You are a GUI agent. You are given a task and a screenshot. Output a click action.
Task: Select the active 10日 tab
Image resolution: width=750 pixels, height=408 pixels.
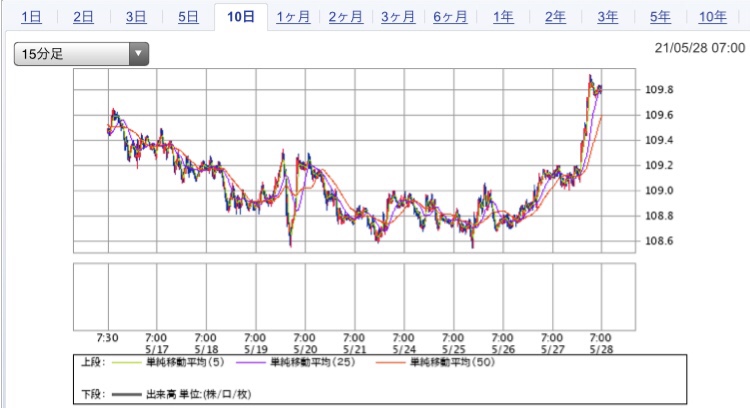[x=241, y=17]
